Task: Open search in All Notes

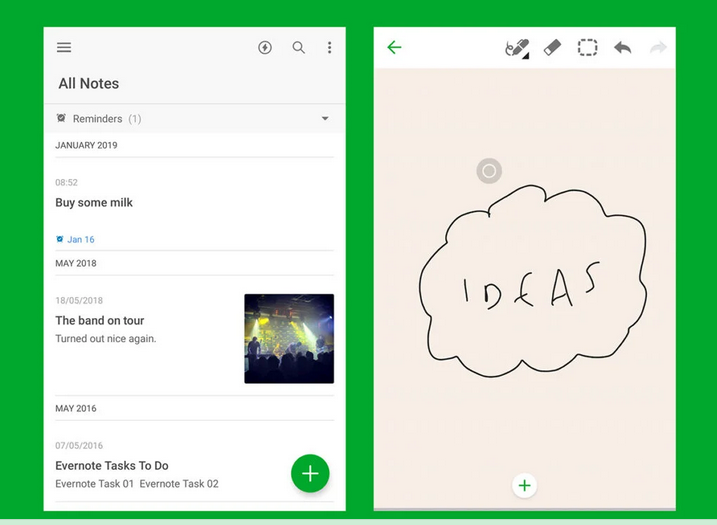Action: coord(299,47)
